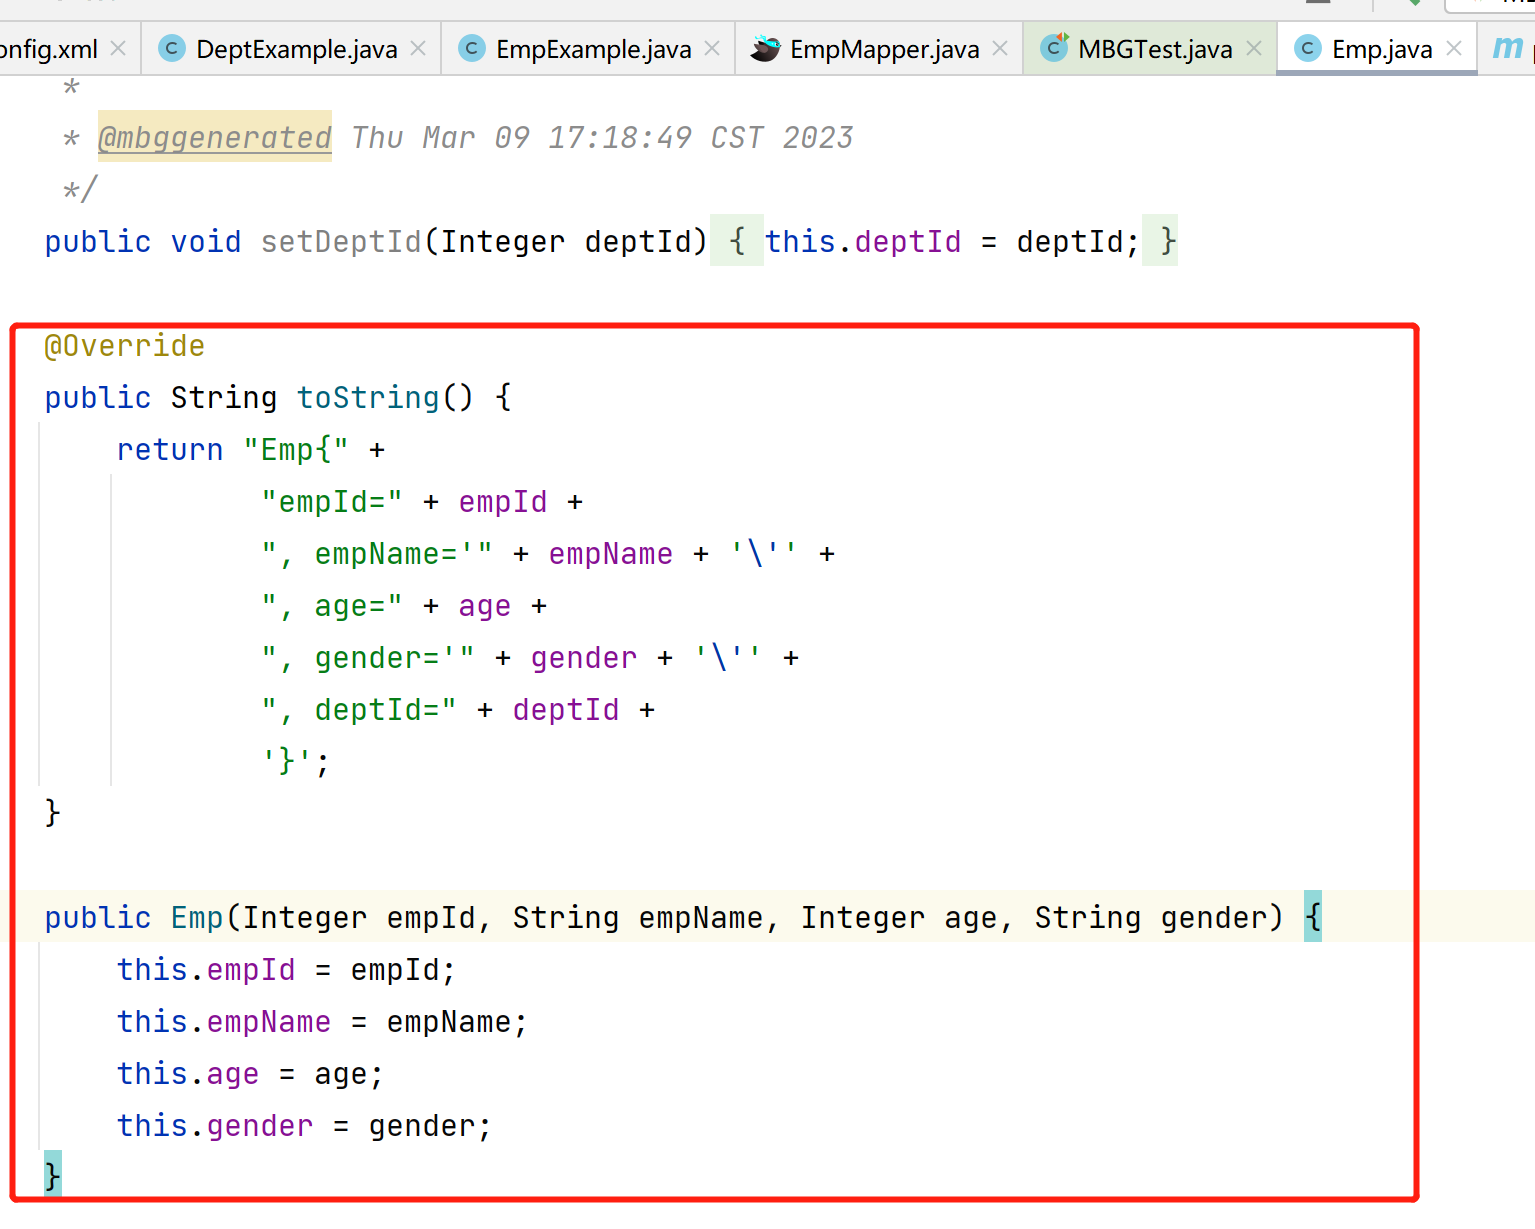Click the ", empName='" string literal
Image resolution: width=1535 pixels, height=1229 pixels.
(x=377, y=554)
